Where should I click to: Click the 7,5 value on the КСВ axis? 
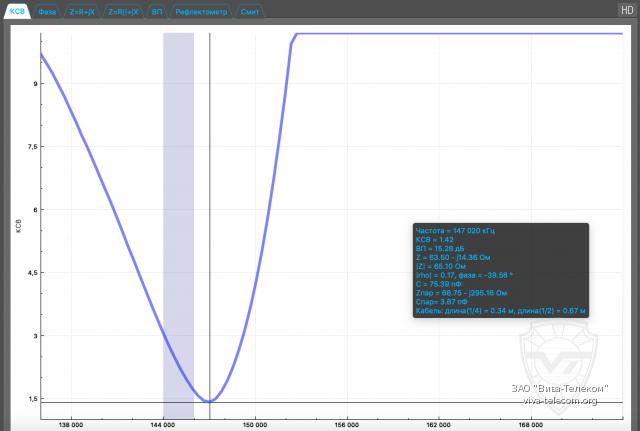(32, 147)
